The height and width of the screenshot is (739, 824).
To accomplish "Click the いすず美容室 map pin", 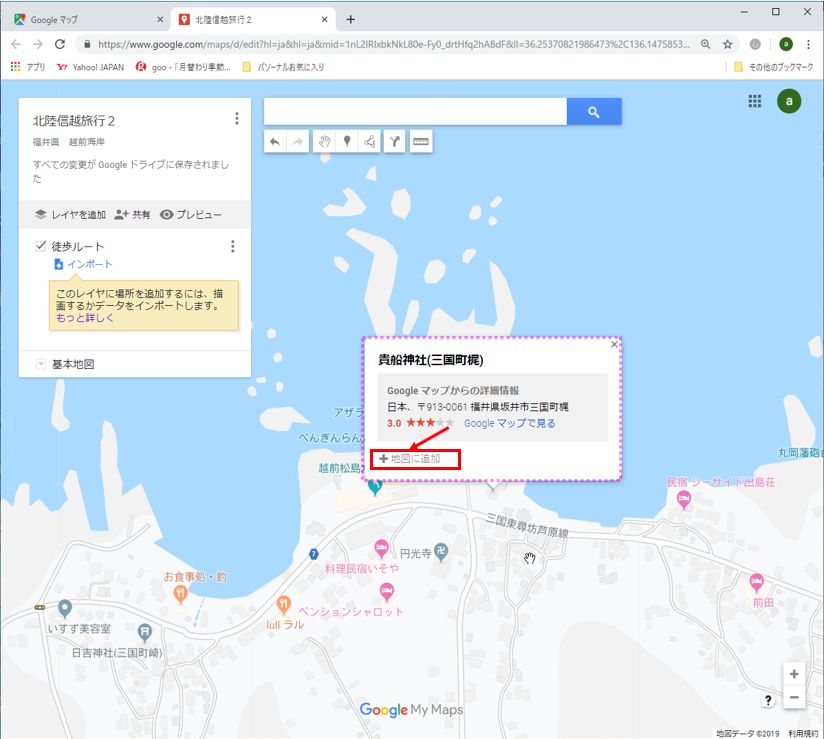I will [65, 608].
